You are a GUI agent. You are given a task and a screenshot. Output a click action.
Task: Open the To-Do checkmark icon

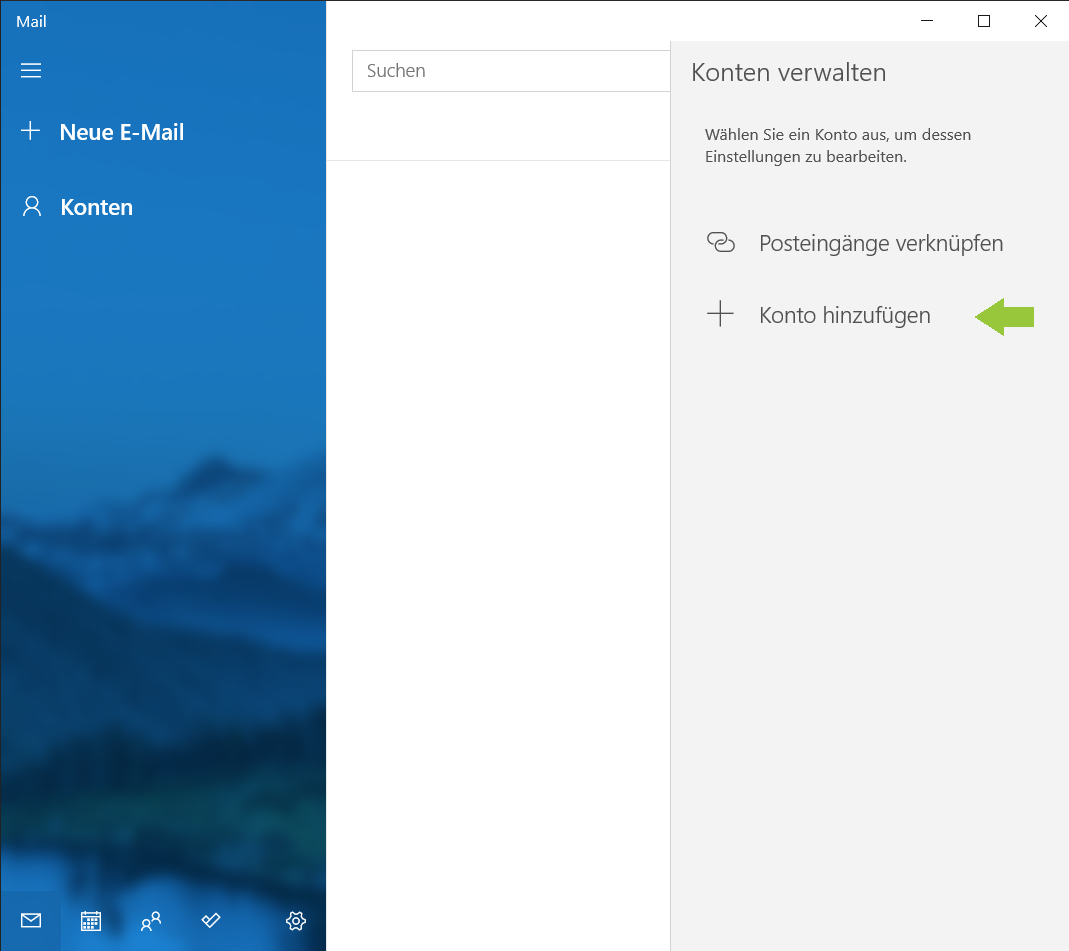[x=211, y=920]
